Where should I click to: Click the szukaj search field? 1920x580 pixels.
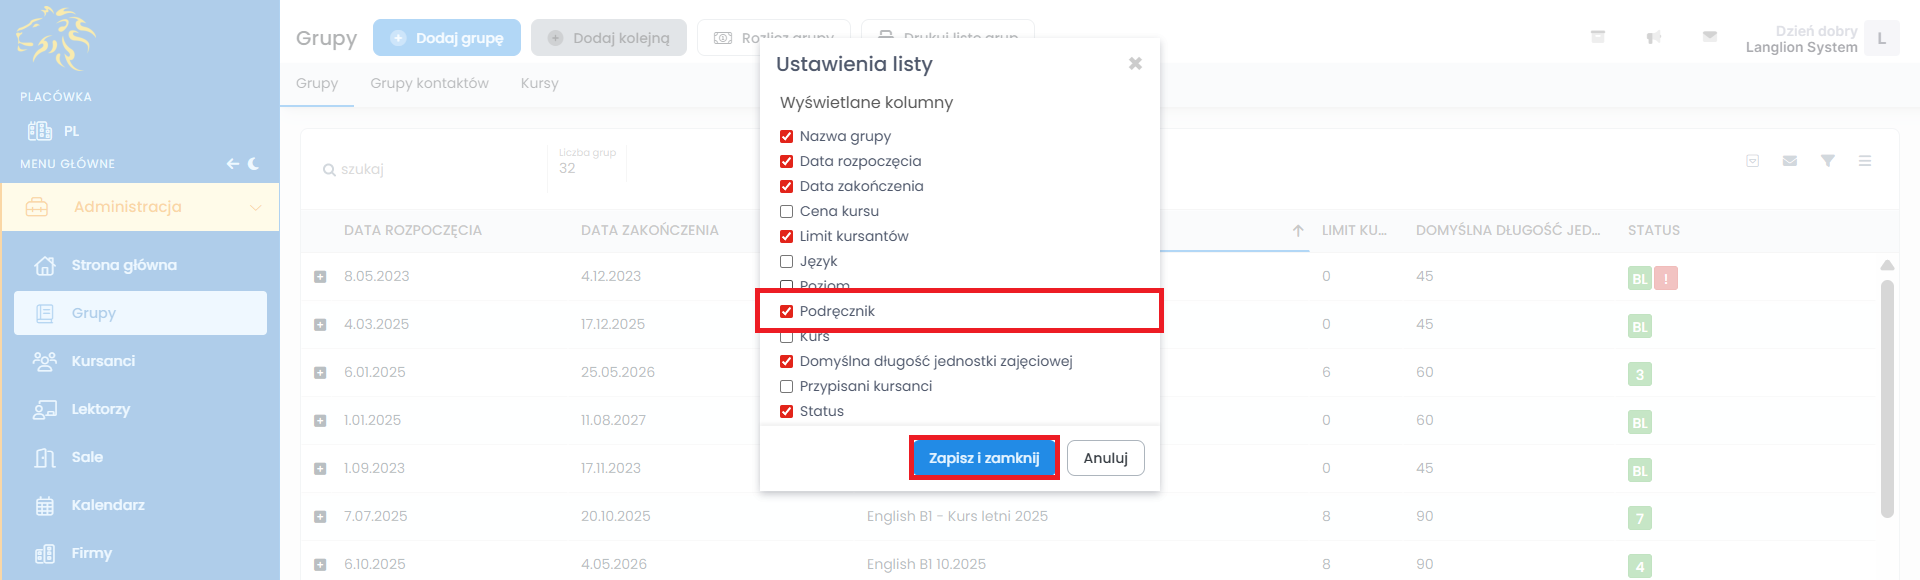coord(430,169)
